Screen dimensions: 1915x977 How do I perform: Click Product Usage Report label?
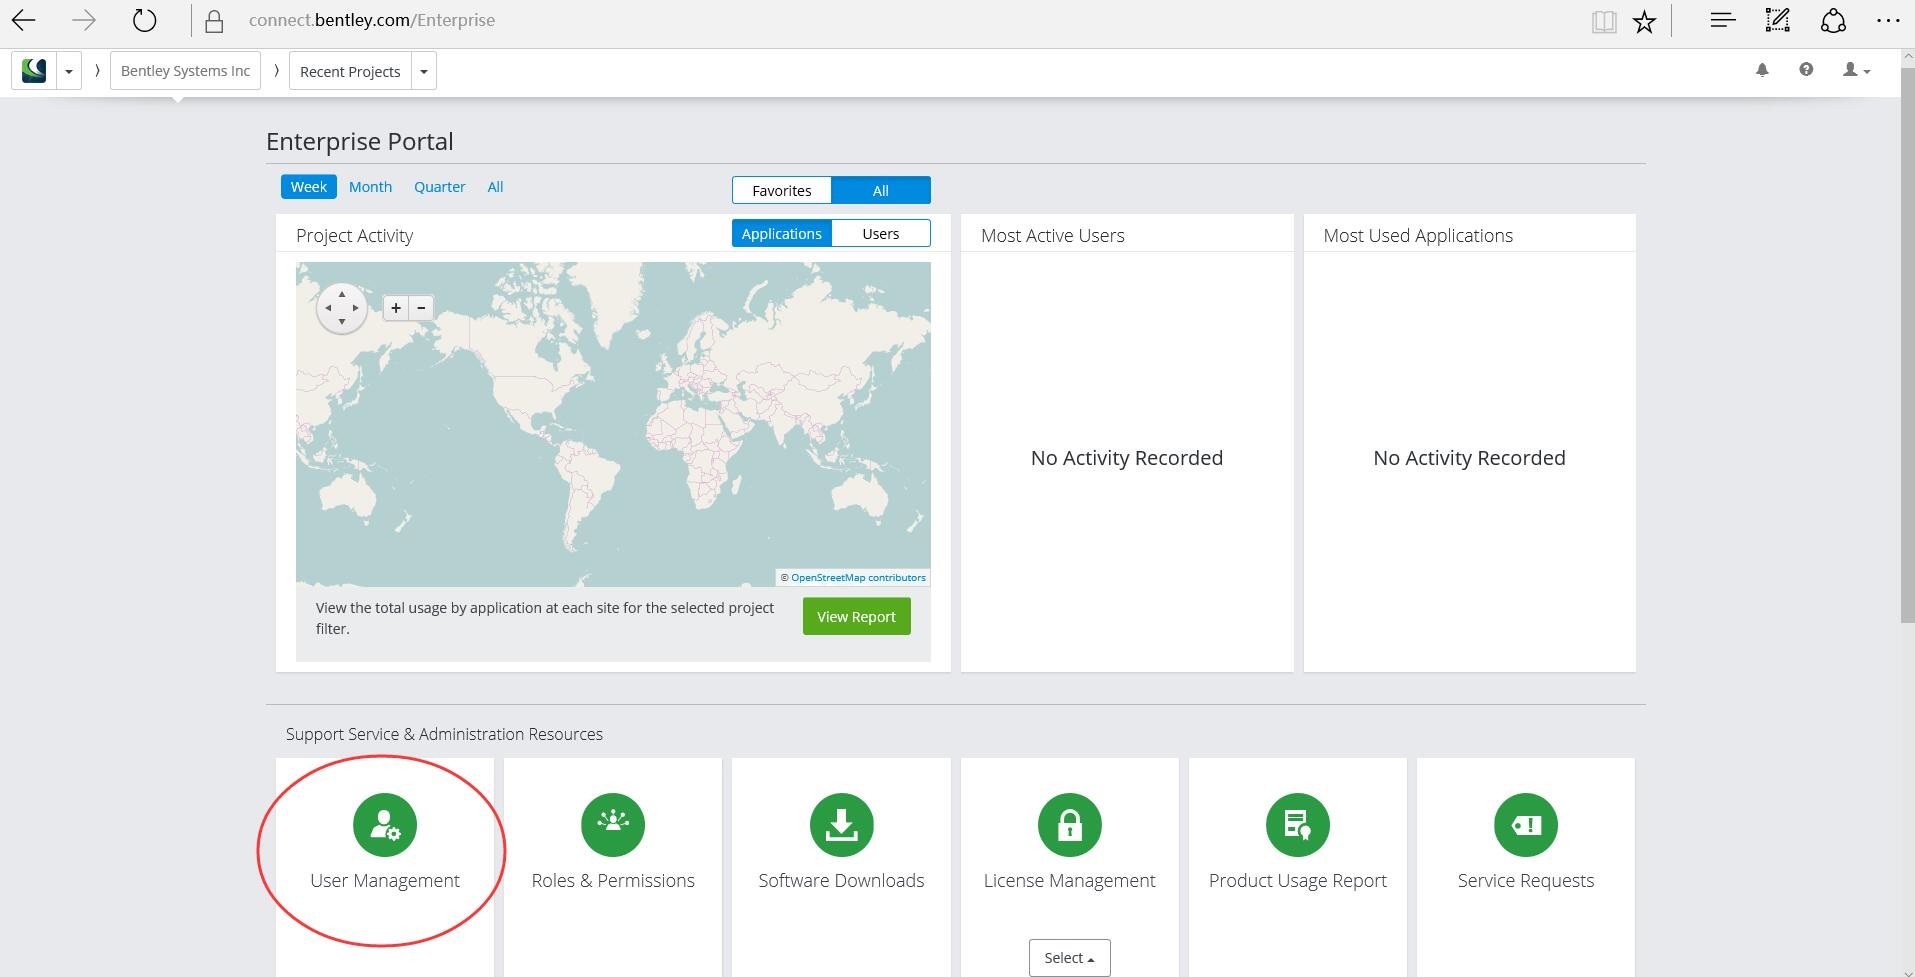(x=1297, y=880)
